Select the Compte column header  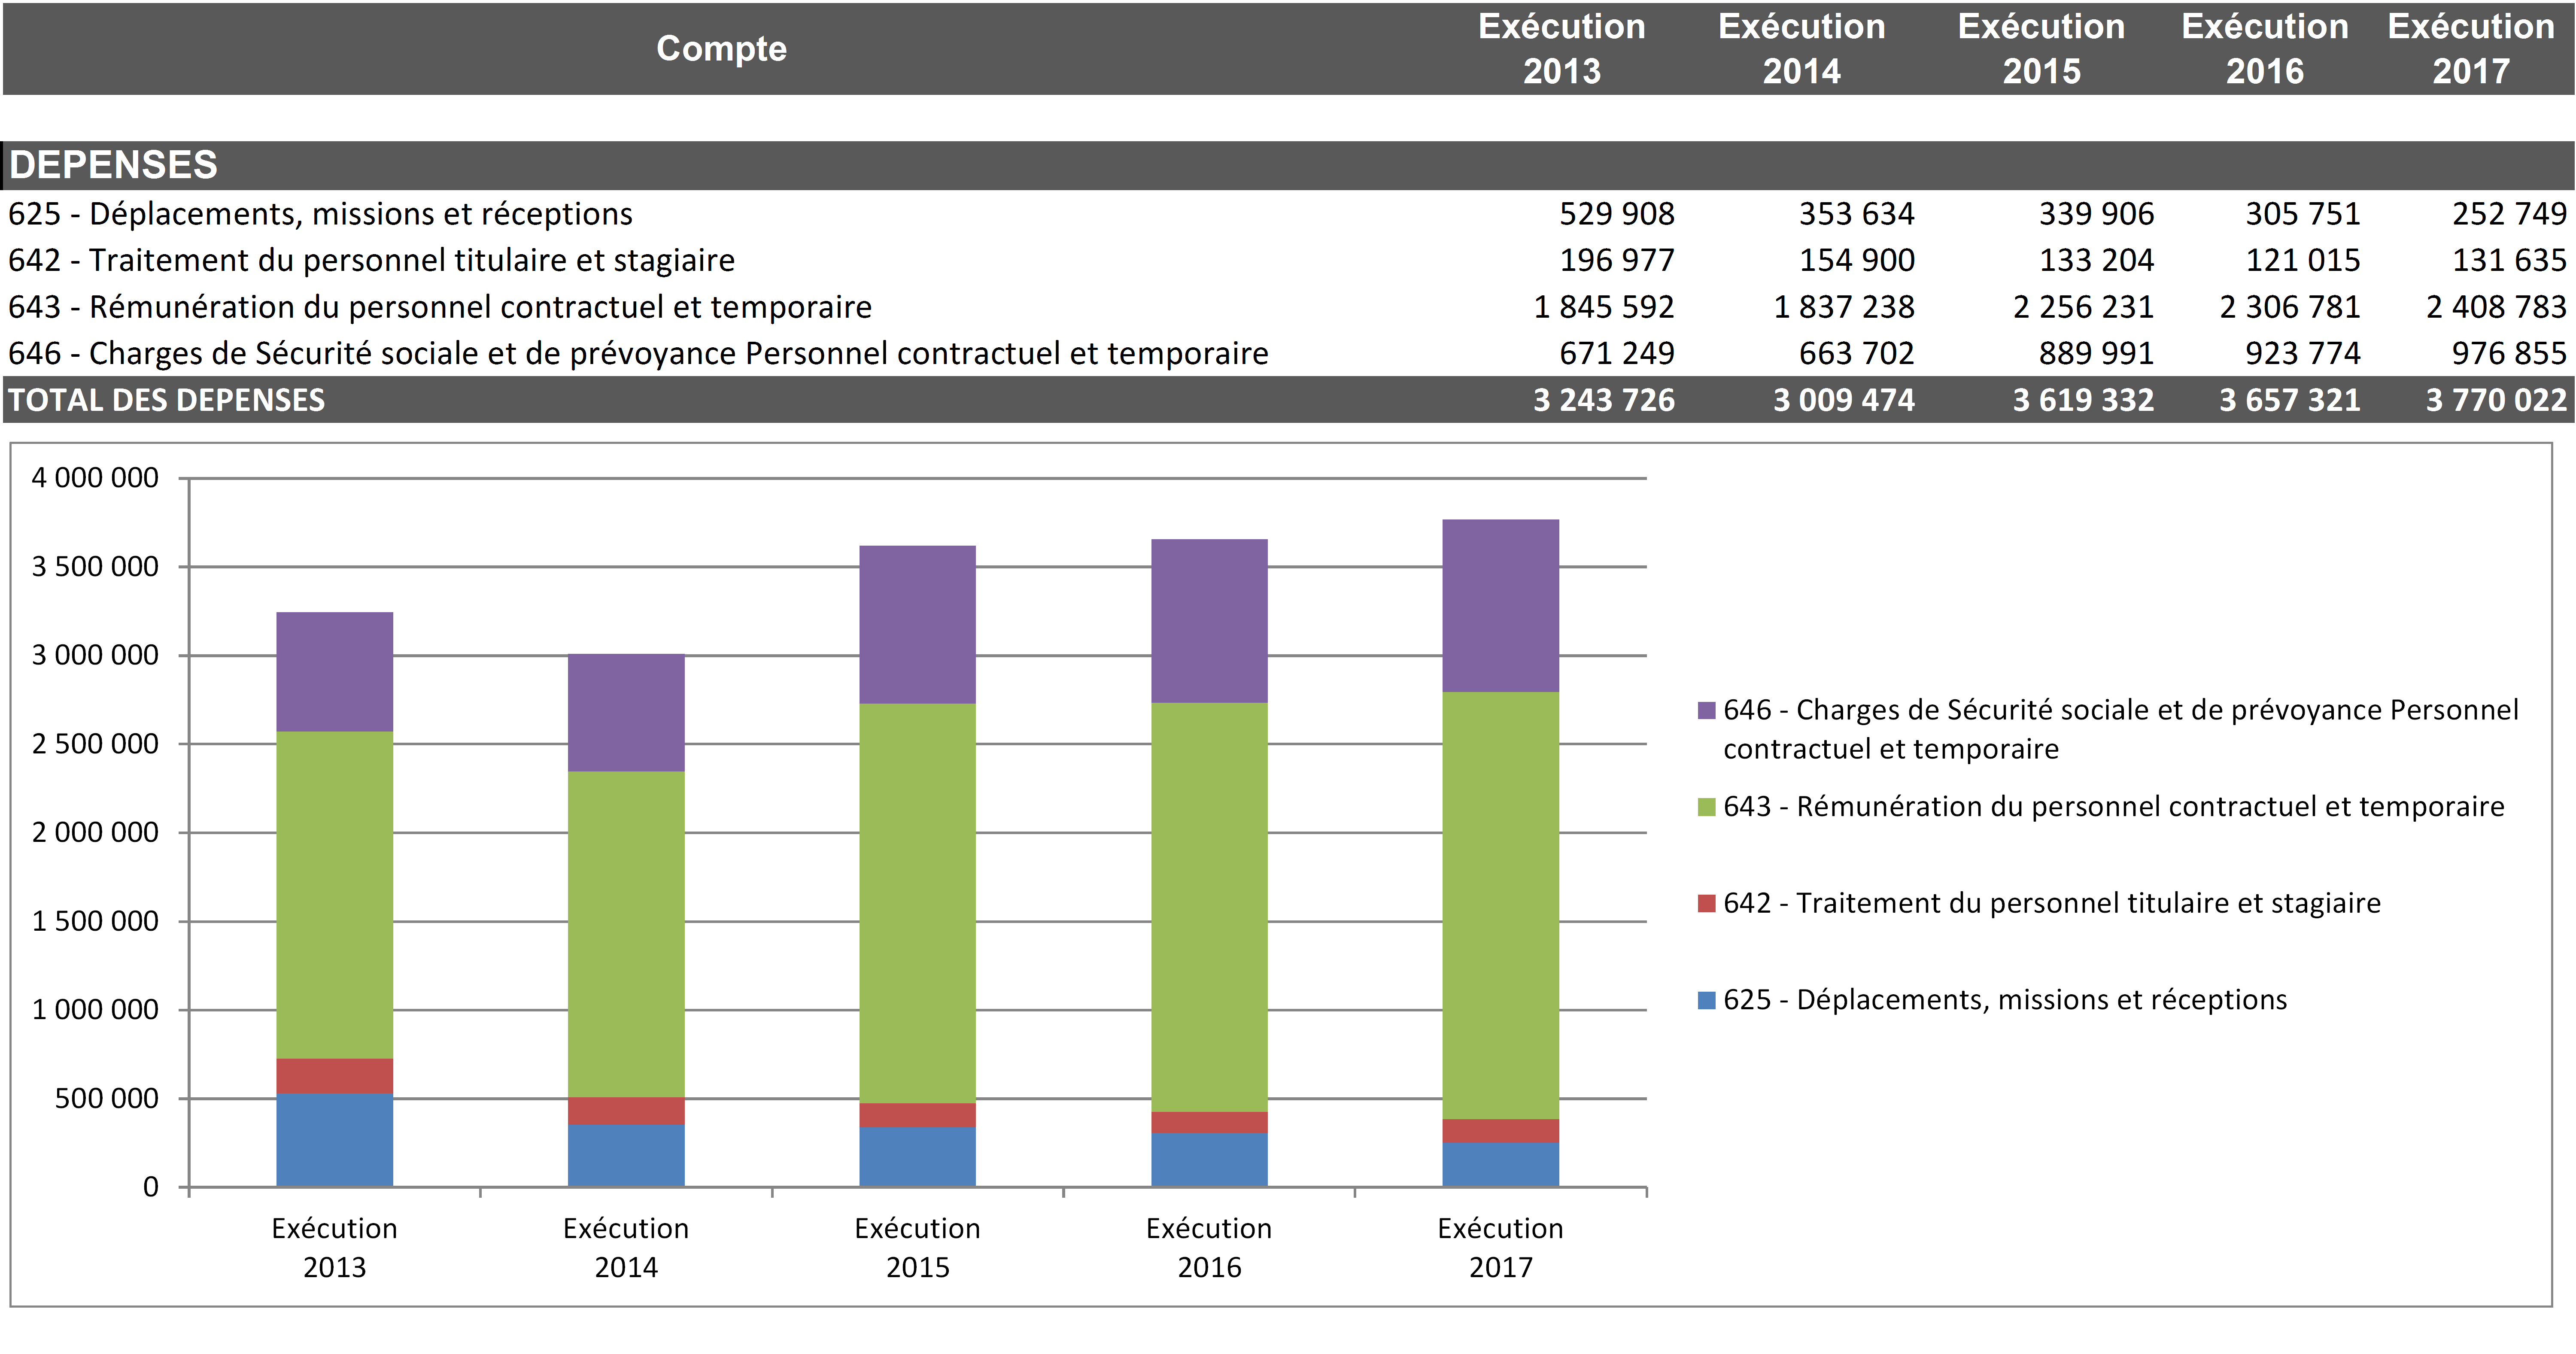721,48
